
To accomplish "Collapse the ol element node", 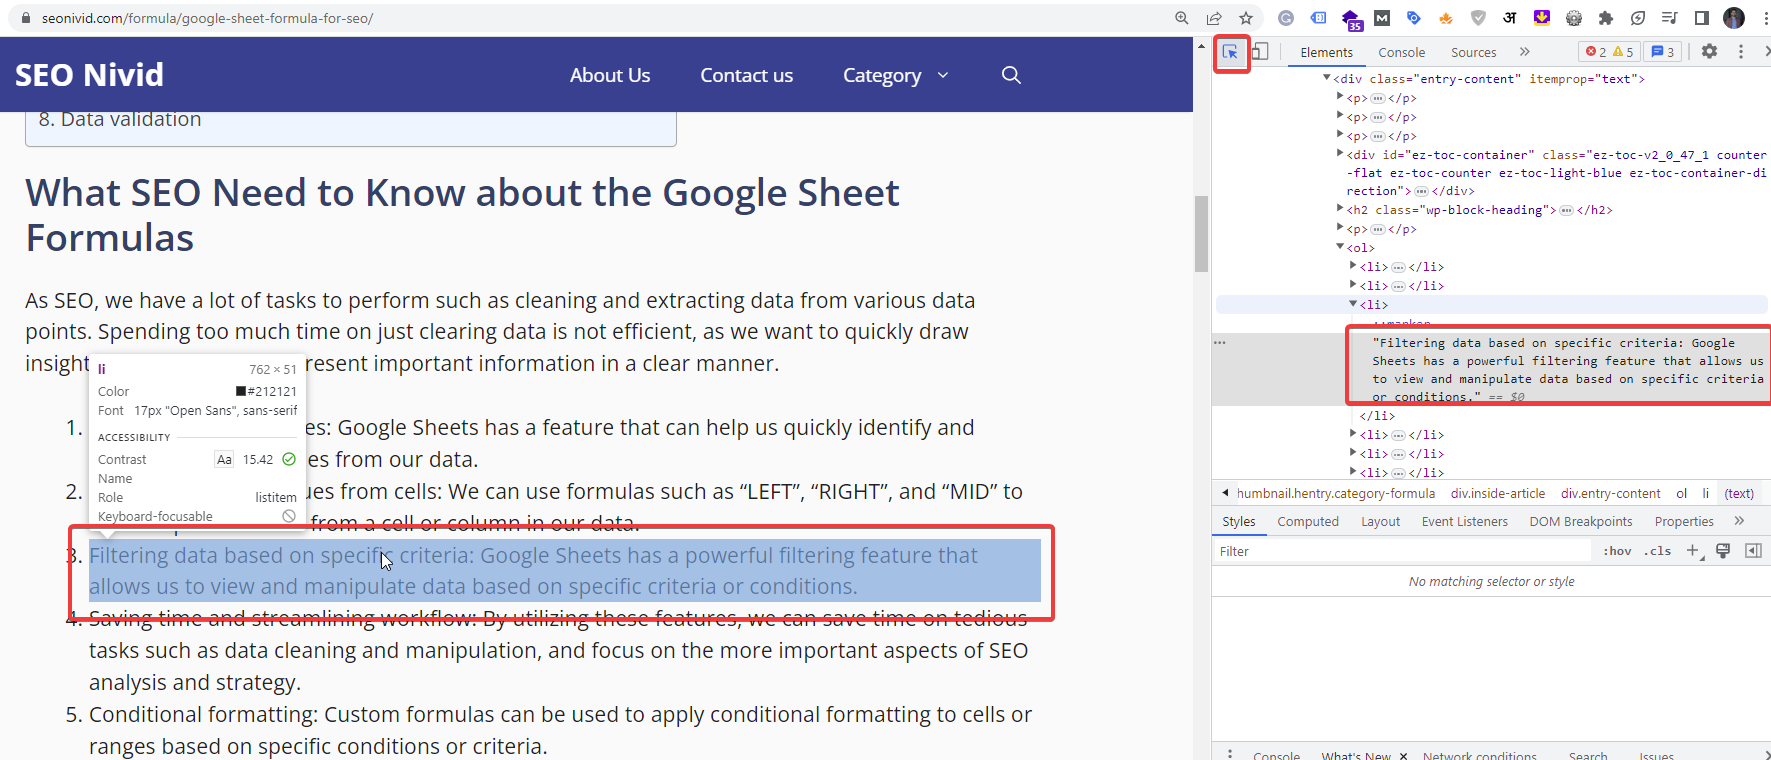I will [x=1340, y=247].
